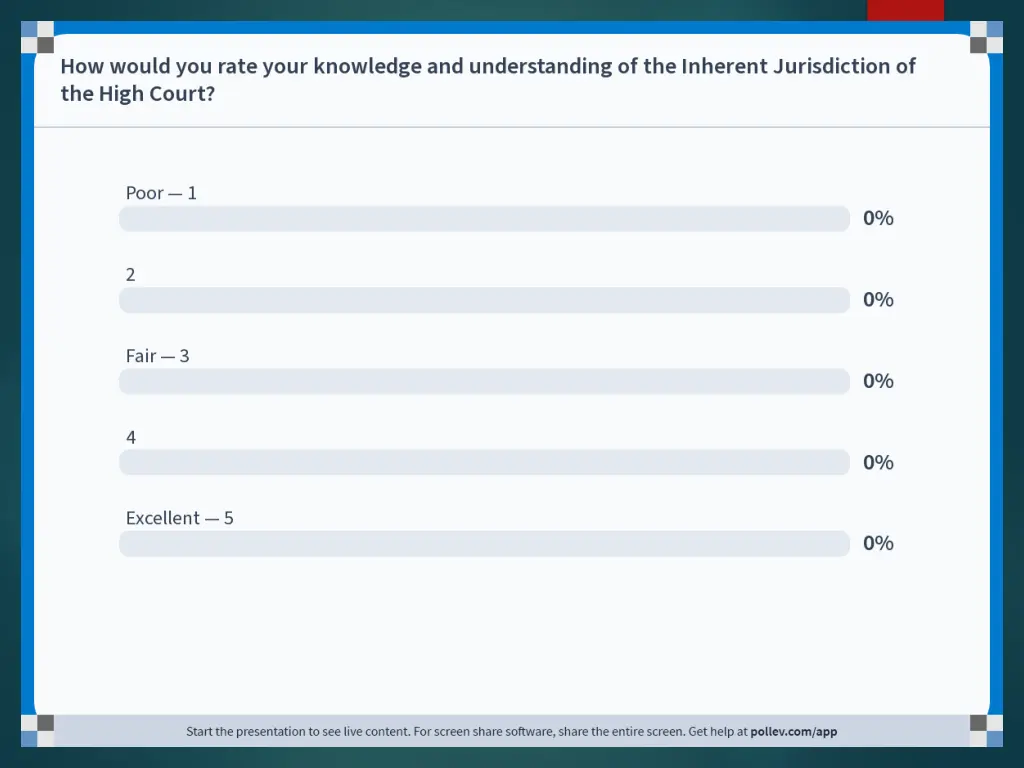Click the bottom-left checkered corner handle
This screenshot has height=768, width=1024.
[x=37, y=730]
